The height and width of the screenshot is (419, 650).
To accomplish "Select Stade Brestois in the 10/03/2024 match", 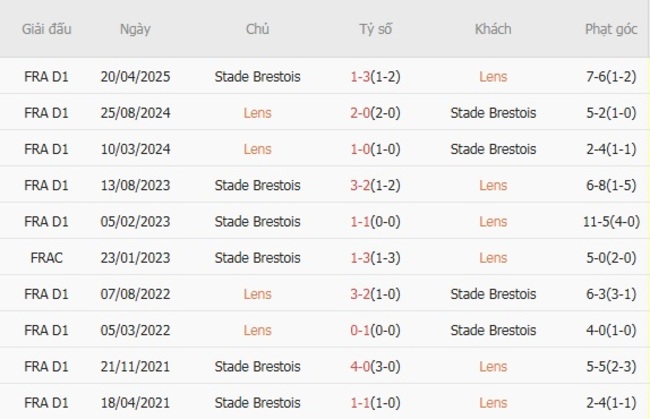I will tap(493, 149).
